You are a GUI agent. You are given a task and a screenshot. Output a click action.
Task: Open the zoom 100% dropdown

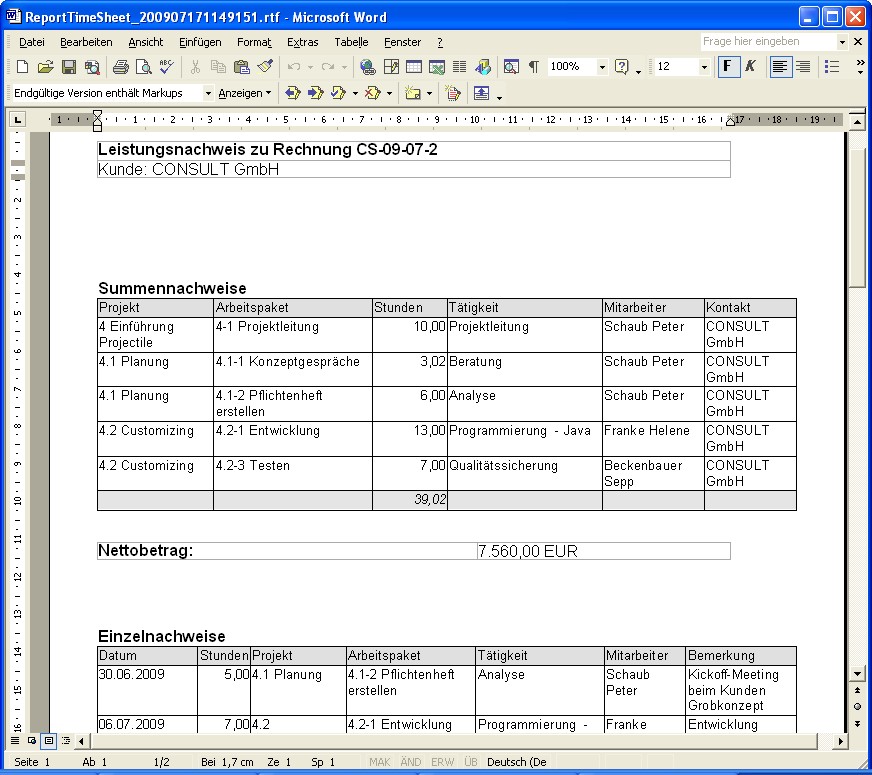click(602, 67)
